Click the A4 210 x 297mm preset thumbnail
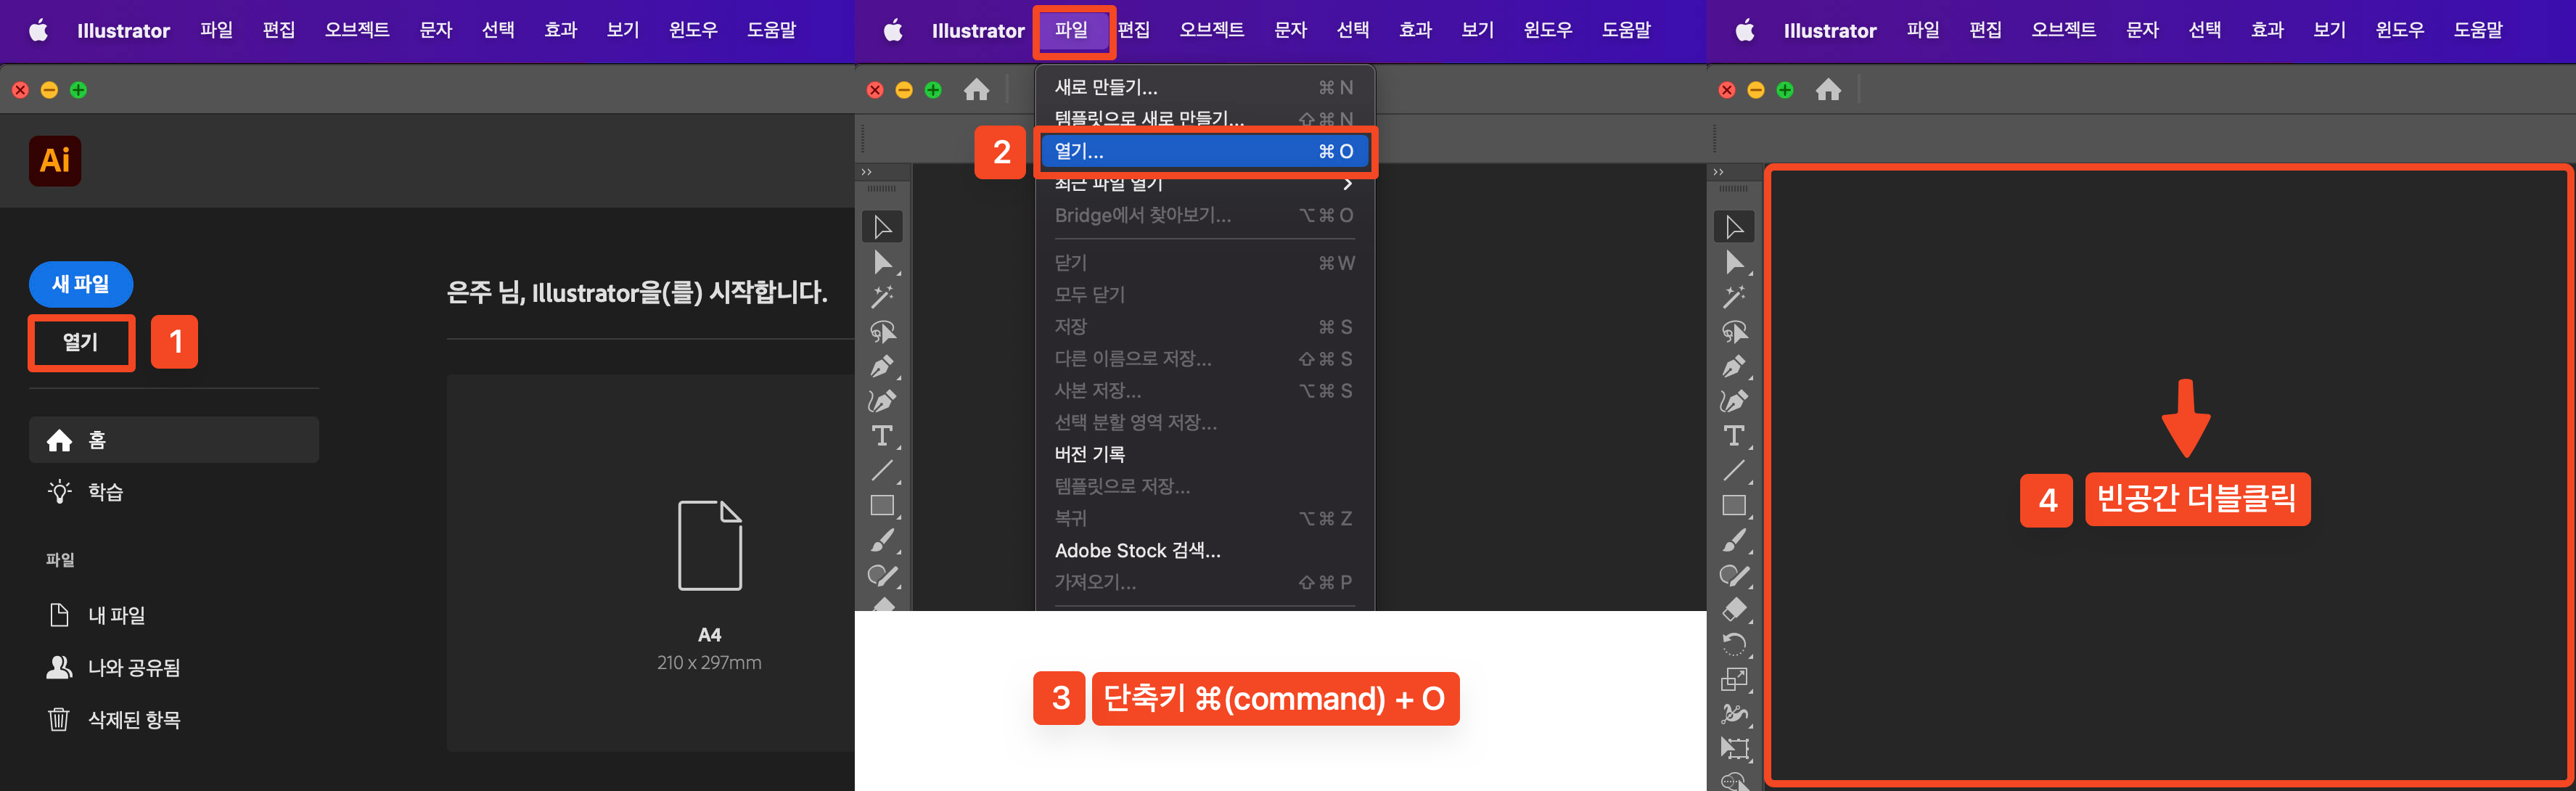 point(709,545)
